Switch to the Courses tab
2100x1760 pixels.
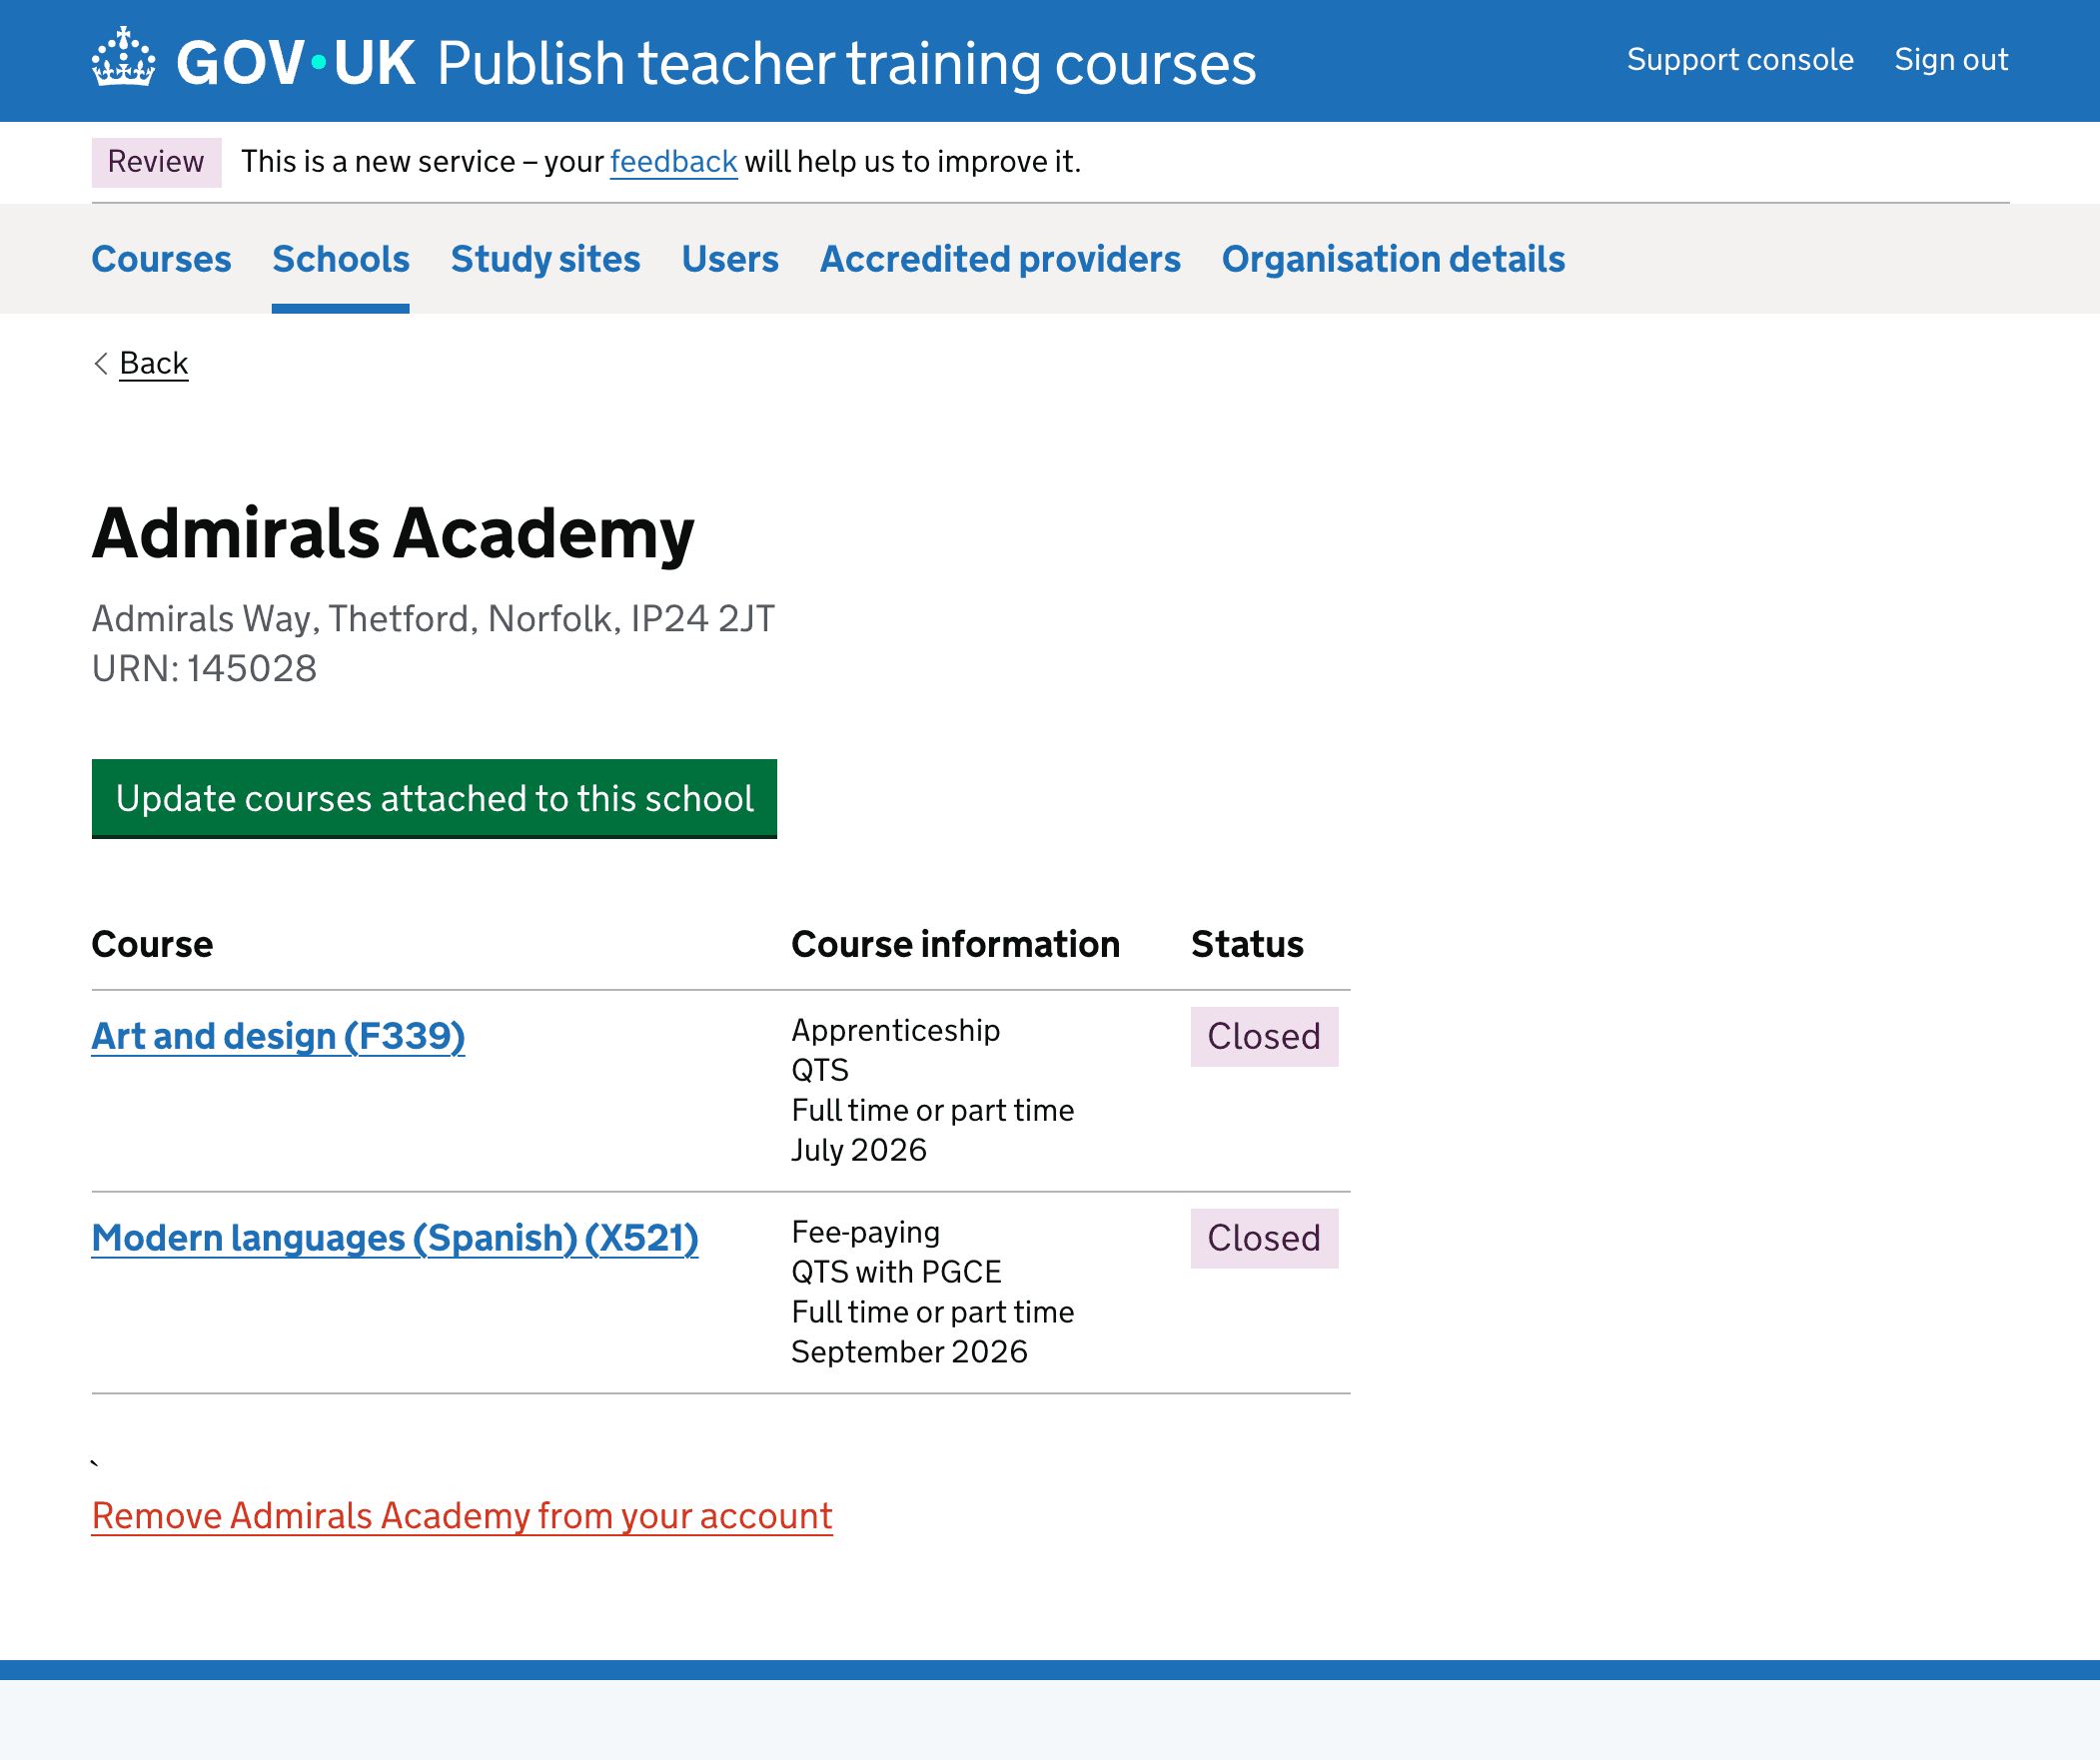coord(161,259)
